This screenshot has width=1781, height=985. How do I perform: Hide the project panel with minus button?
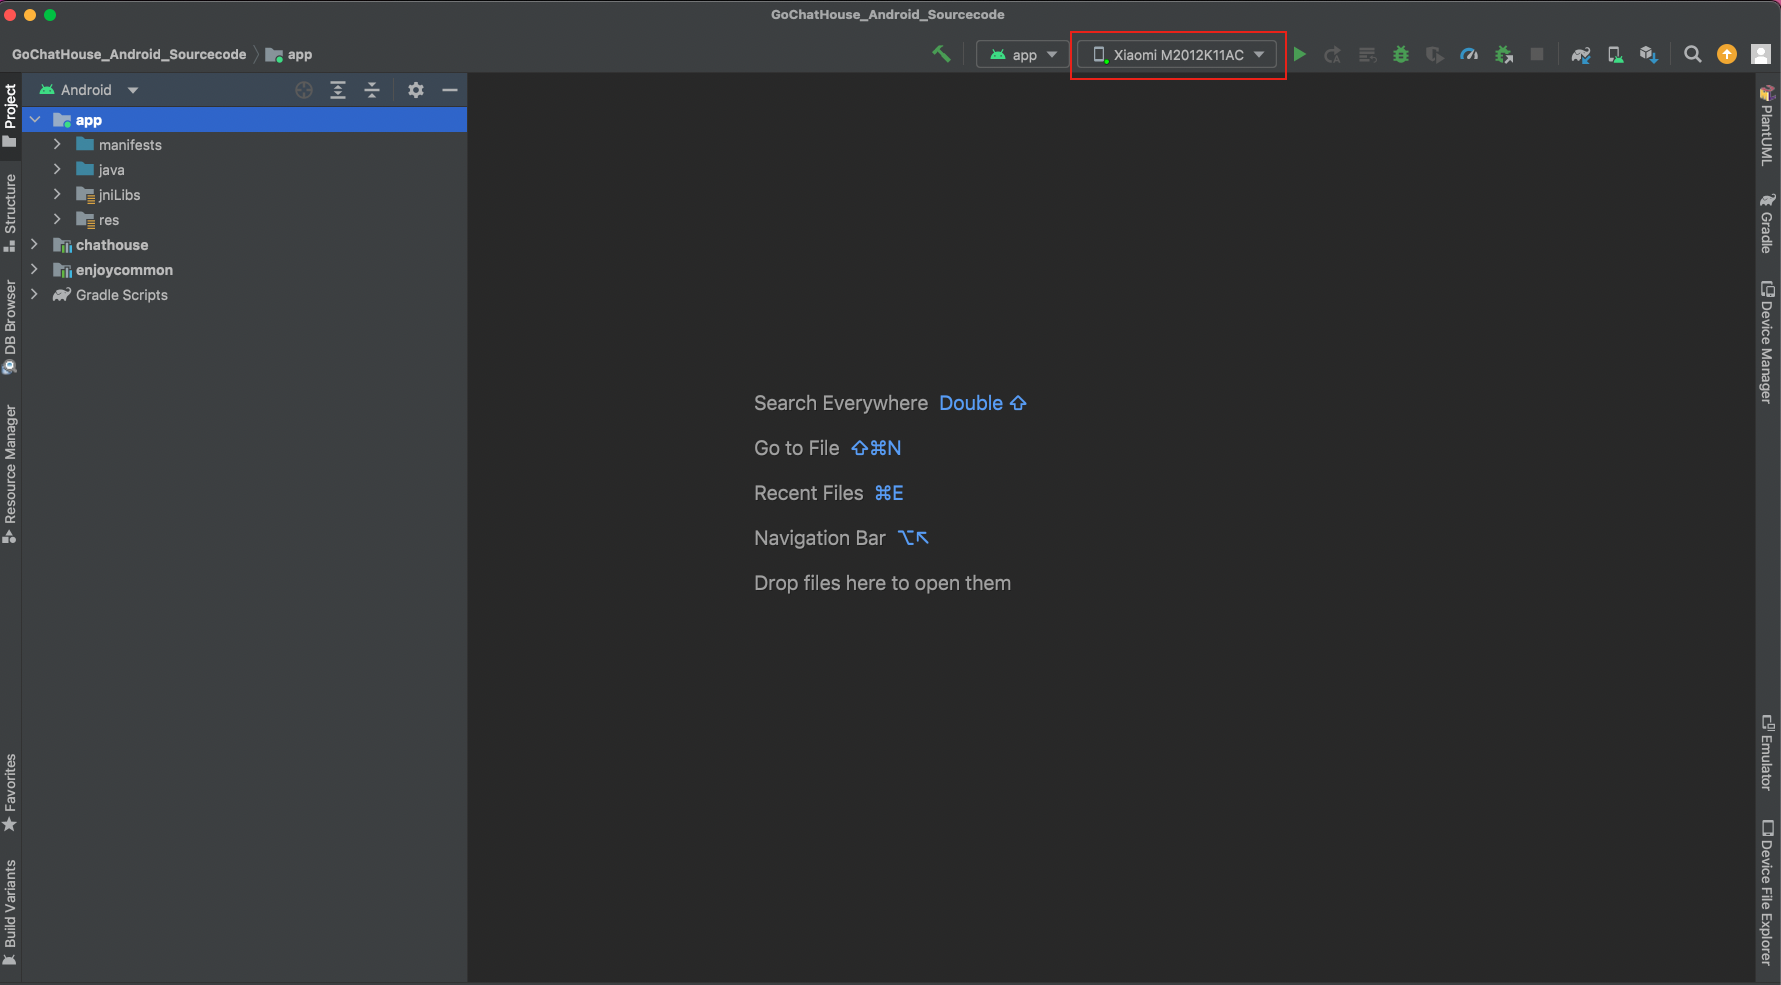pyautogui.click(x=450, y=90)
